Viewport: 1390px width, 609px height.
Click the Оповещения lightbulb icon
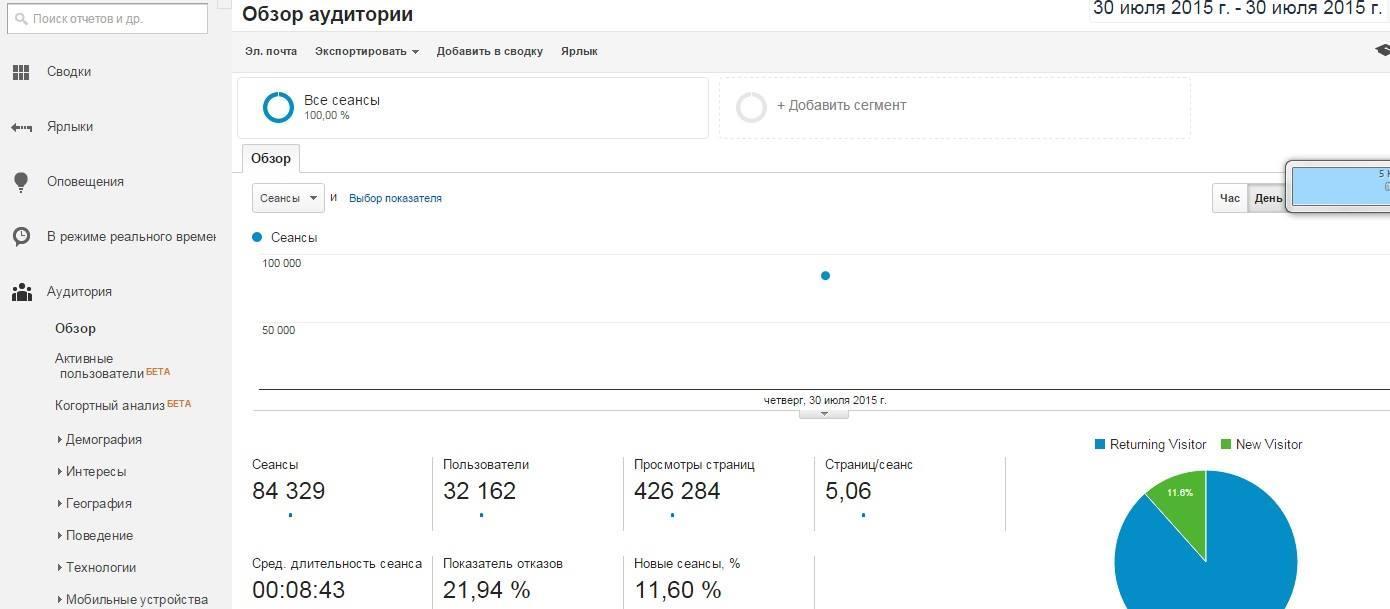pyautogui.click(x=21, y=182)
